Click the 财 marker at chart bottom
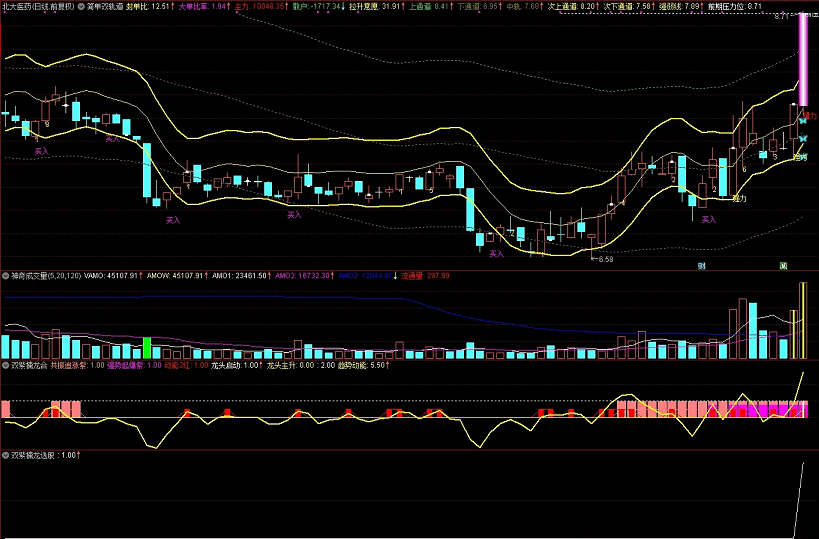Image resolution: width=819 pixels, height=539 pixels. 701,266
